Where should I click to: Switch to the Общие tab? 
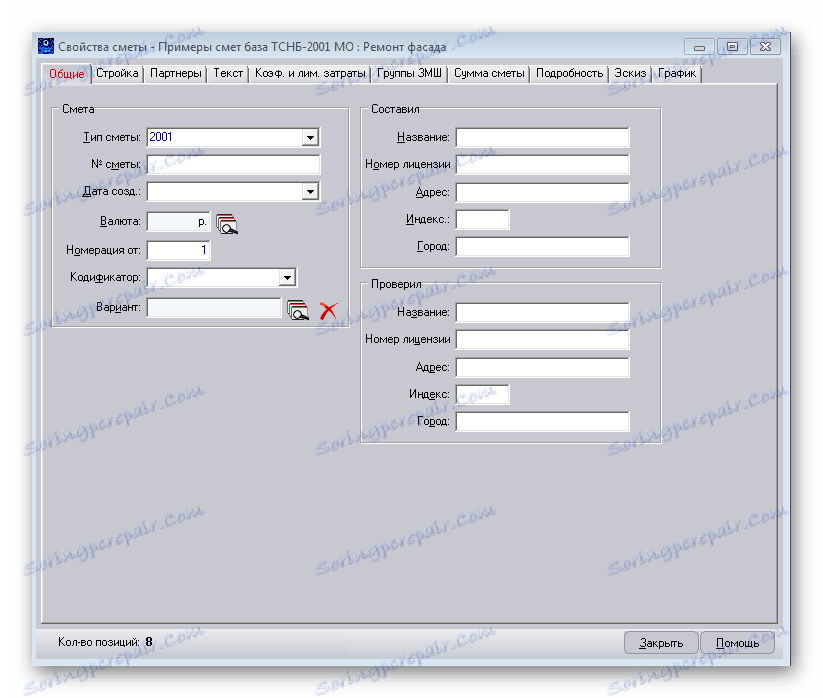(x=67, y=74)
